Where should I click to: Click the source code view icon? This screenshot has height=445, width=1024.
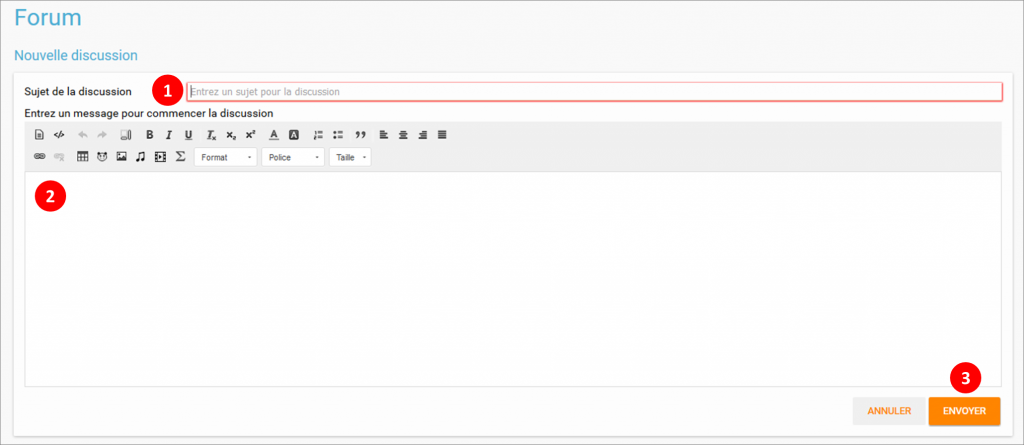(59, 134)
